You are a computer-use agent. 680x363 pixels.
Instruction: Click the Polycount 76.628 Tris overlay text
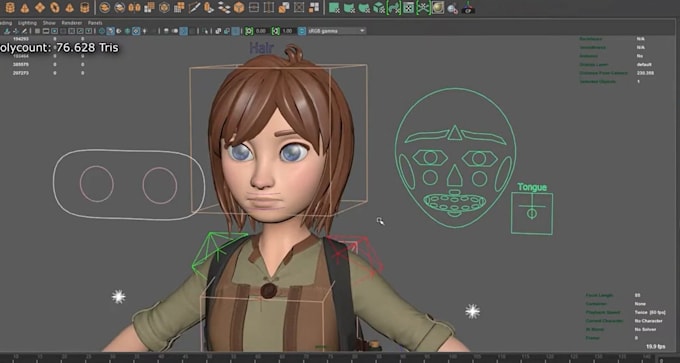59,47
